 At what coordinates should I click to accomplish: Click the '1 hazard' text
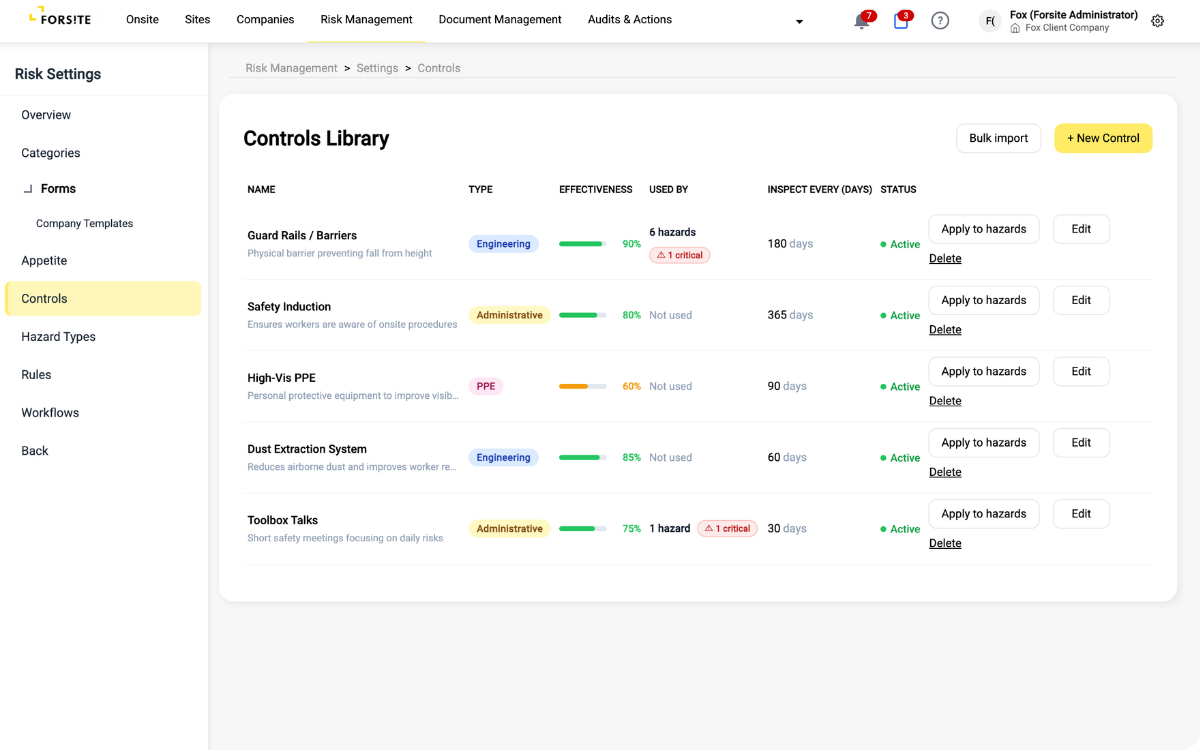point(669,528)
